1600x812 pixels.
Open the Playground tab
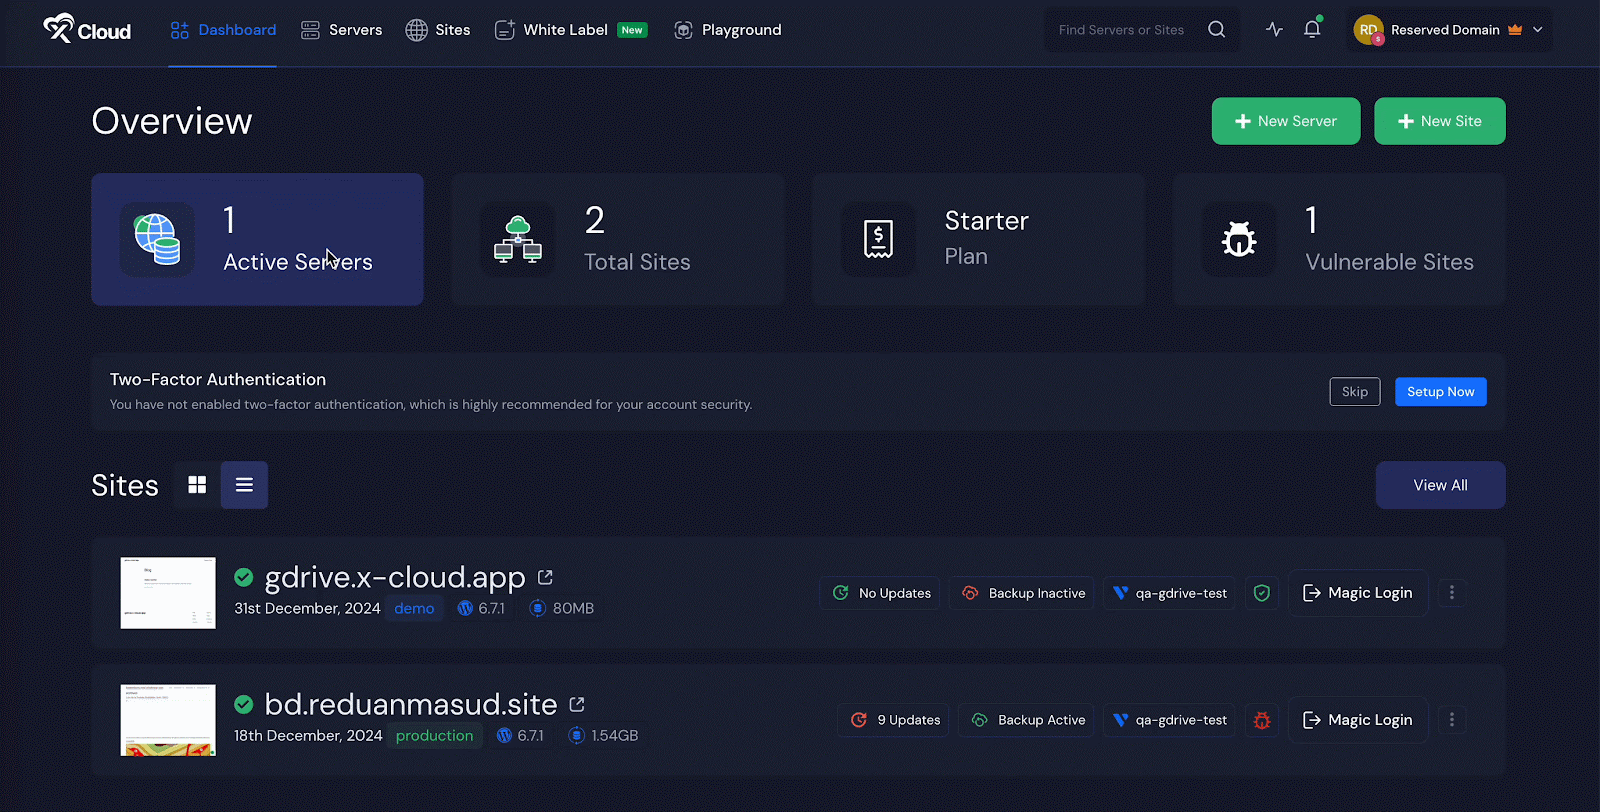(728, 30)
